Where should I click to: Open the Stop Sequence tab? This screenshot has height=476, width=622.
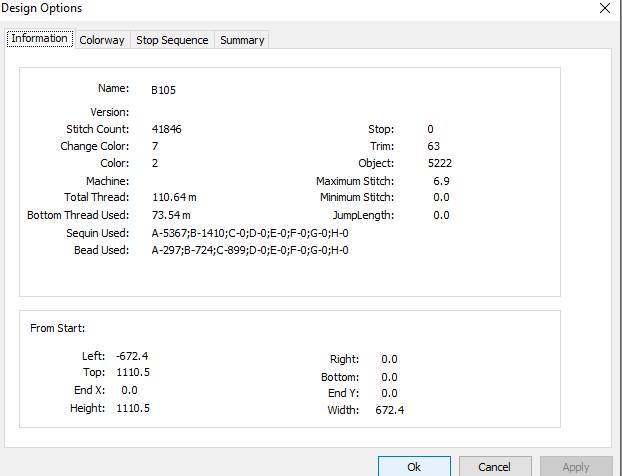tap(172, 40)
